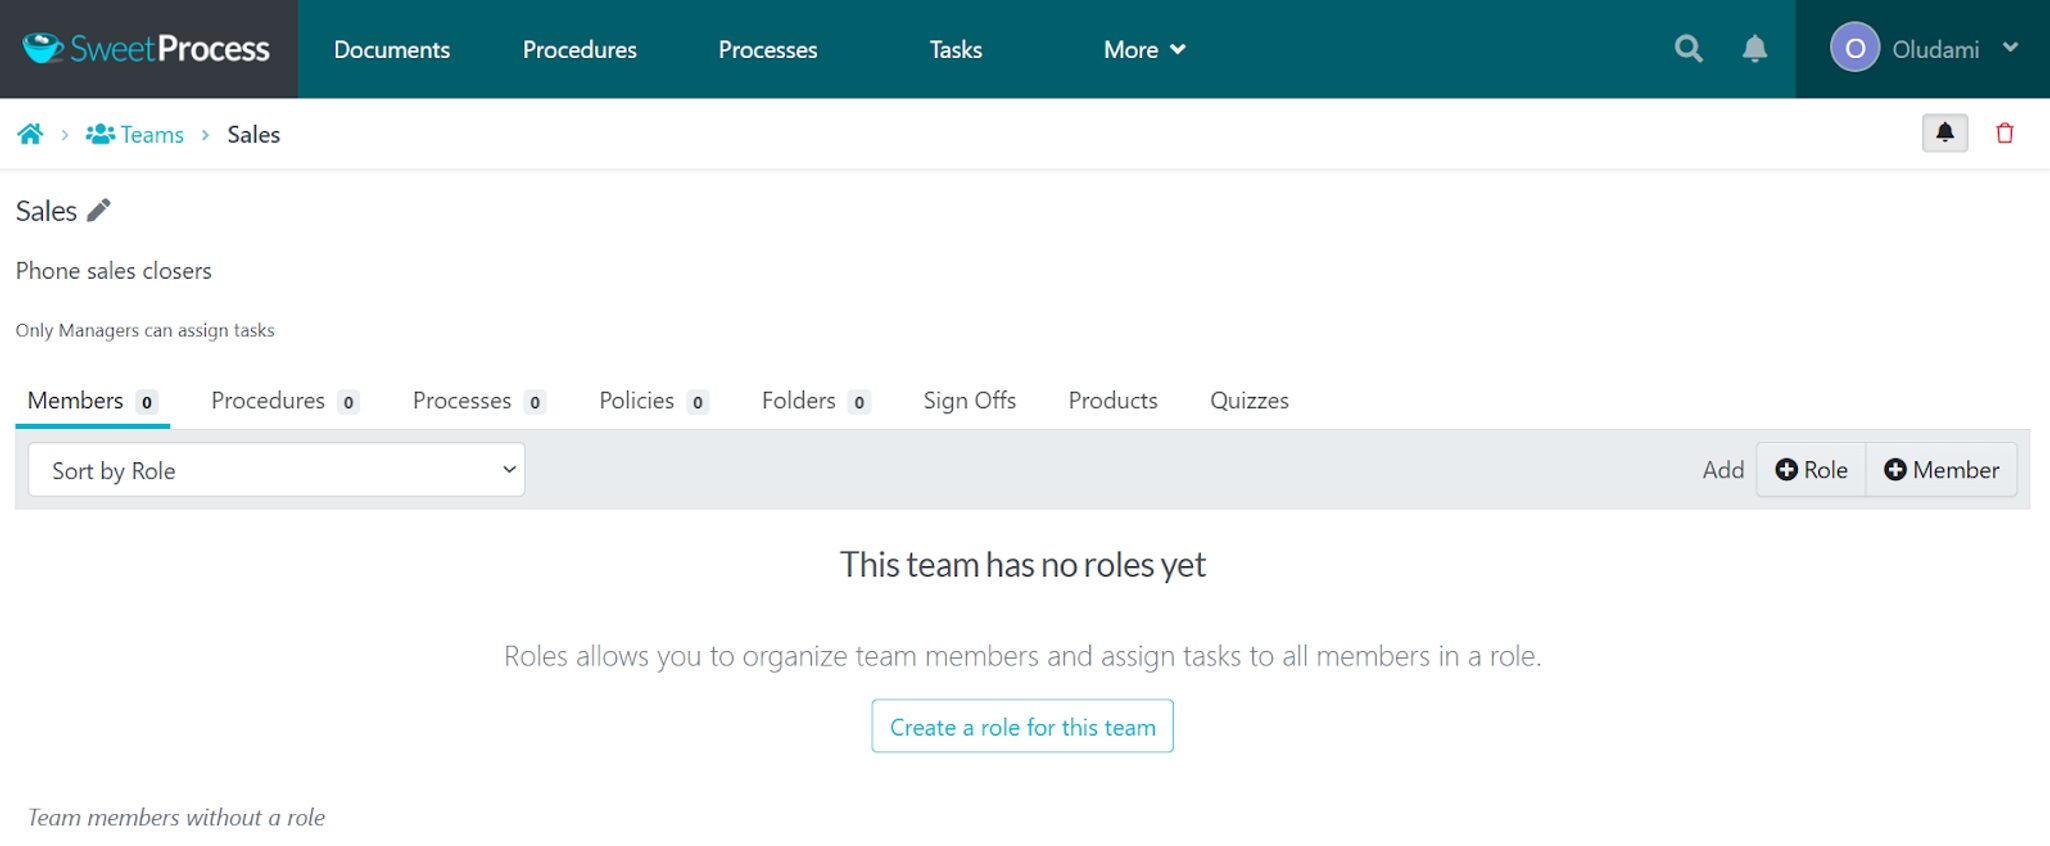
Task: Toggle team notifications bell button
Action: tap(1944, 134)
